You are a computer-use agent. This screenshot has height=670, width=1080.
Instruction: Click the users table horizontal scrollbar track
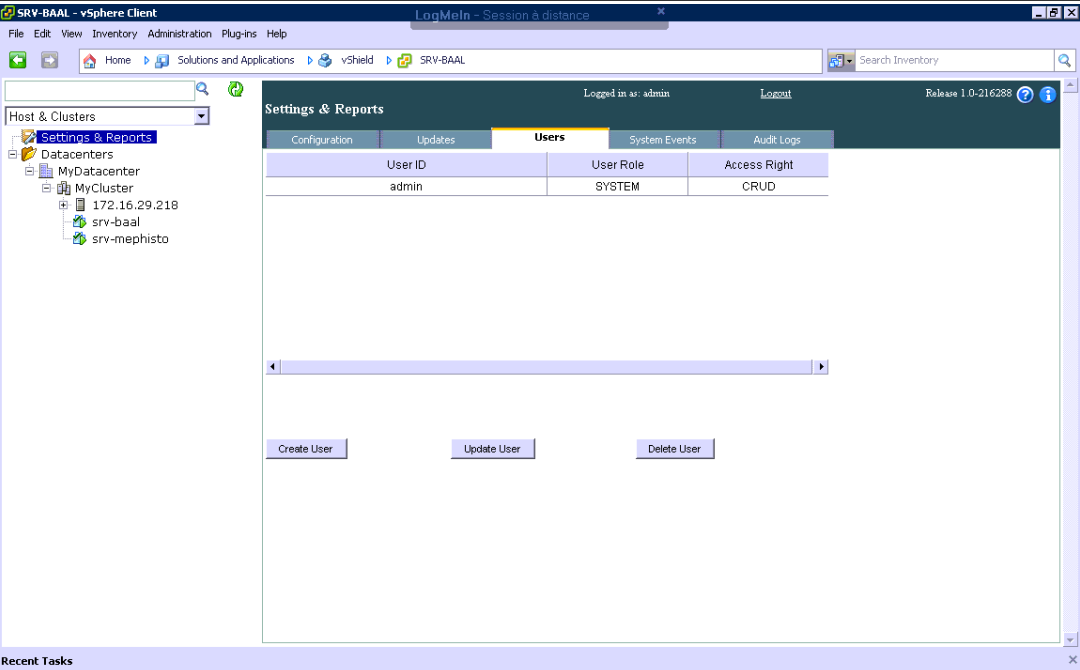546,367
